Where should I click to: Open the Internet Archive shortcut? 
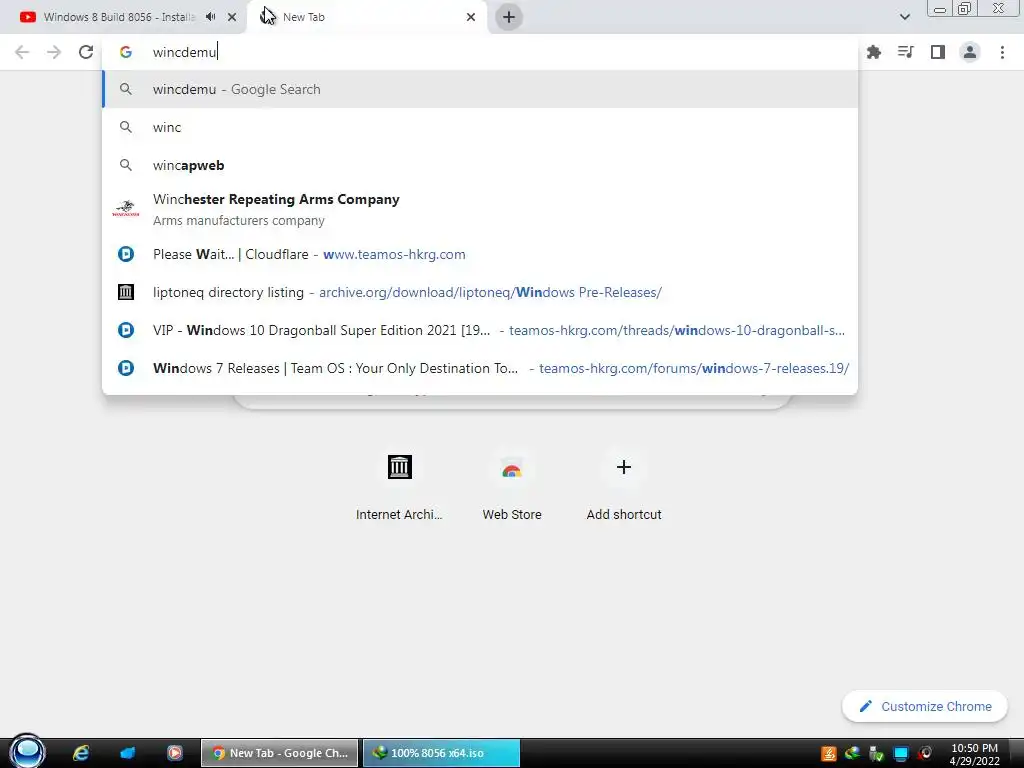pyautogui.click(x=399, y=487)
